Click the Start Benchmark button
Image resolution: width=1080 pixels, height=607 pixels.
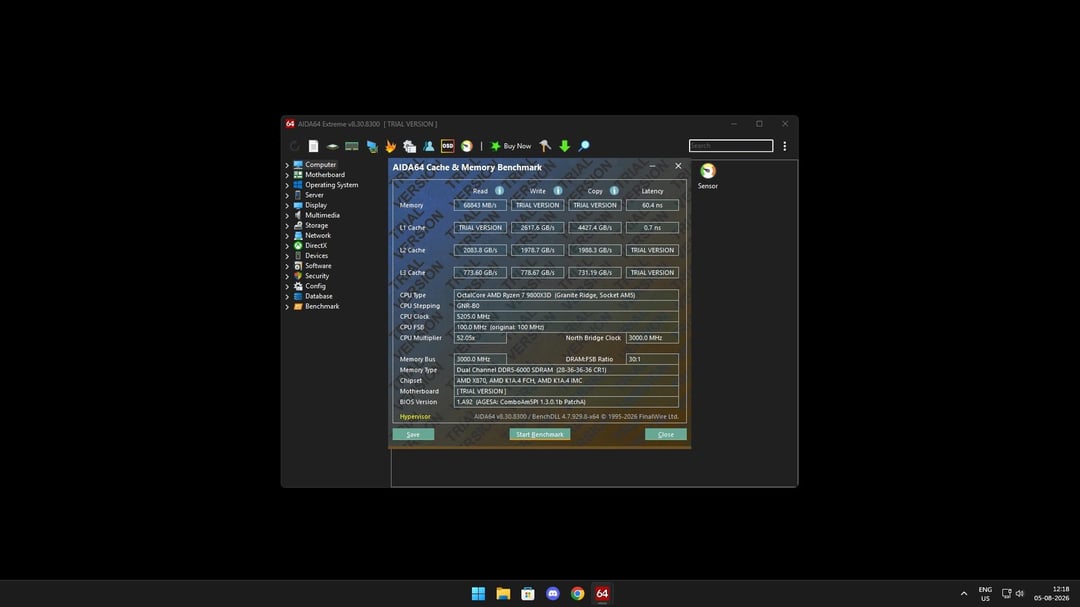[539, 434]
